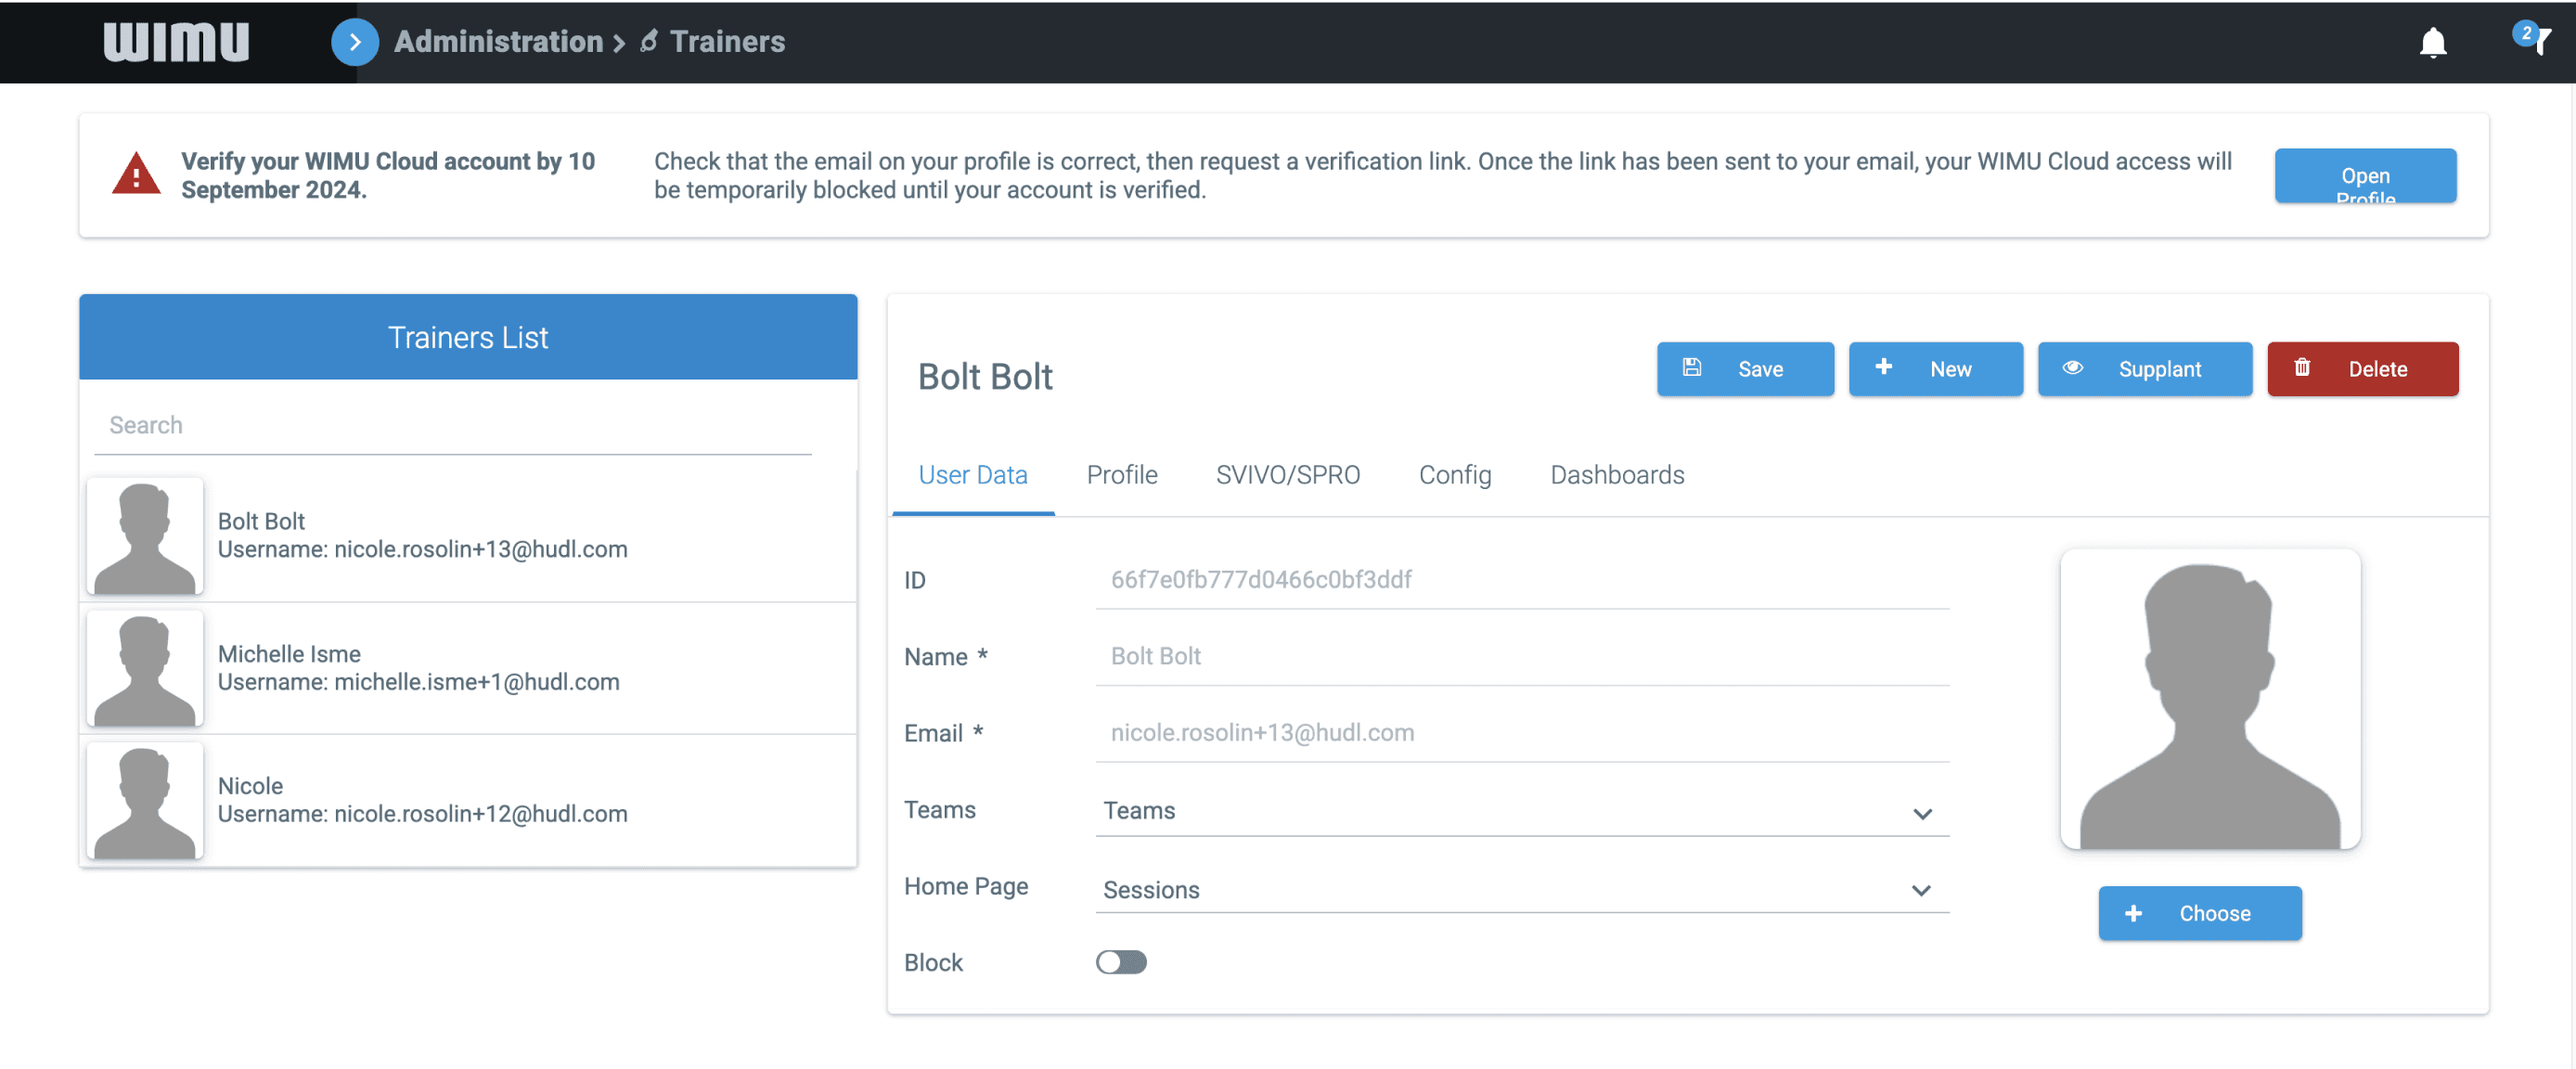Image resolution: width=2576 pixels, height=1069 pixels.
Task: Click Michelle Isme's avatar thumbnail
Action: click(x=145, y=668)
